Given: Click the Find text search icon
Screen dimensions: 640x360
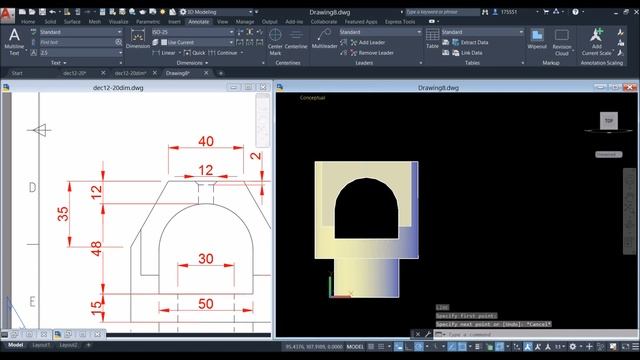Looking at the screenshot, I should 118,42.
